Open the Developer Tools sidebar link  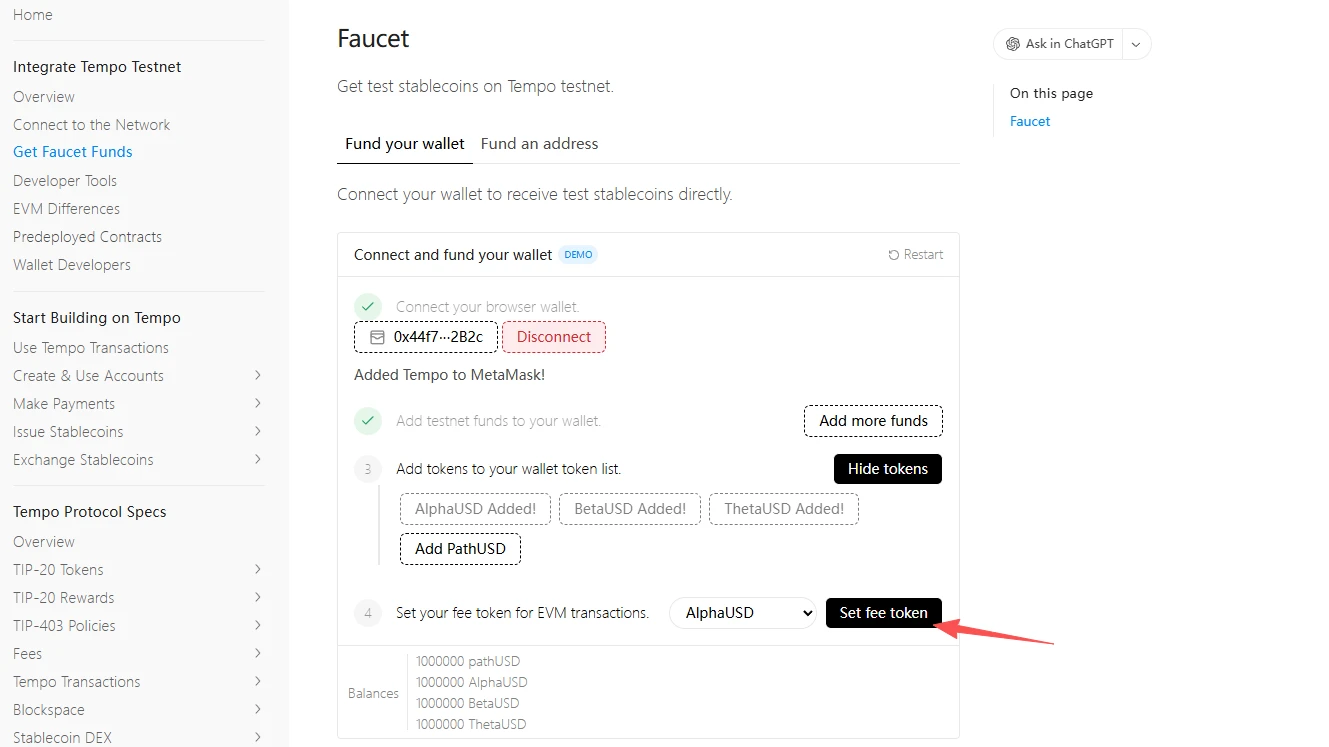coord(65,181)
